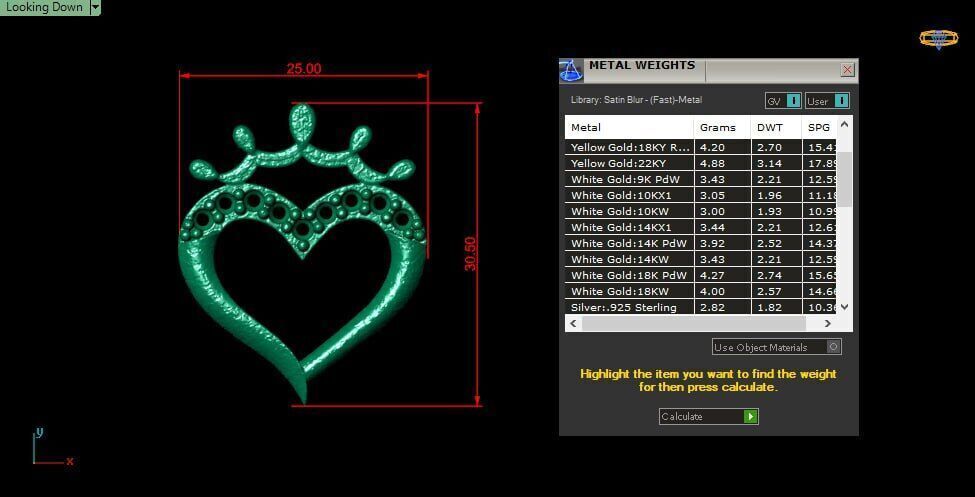This screenshot has width=975, height=497.
Task: Sort by the Grams column header
Action: tap(722, 128)
